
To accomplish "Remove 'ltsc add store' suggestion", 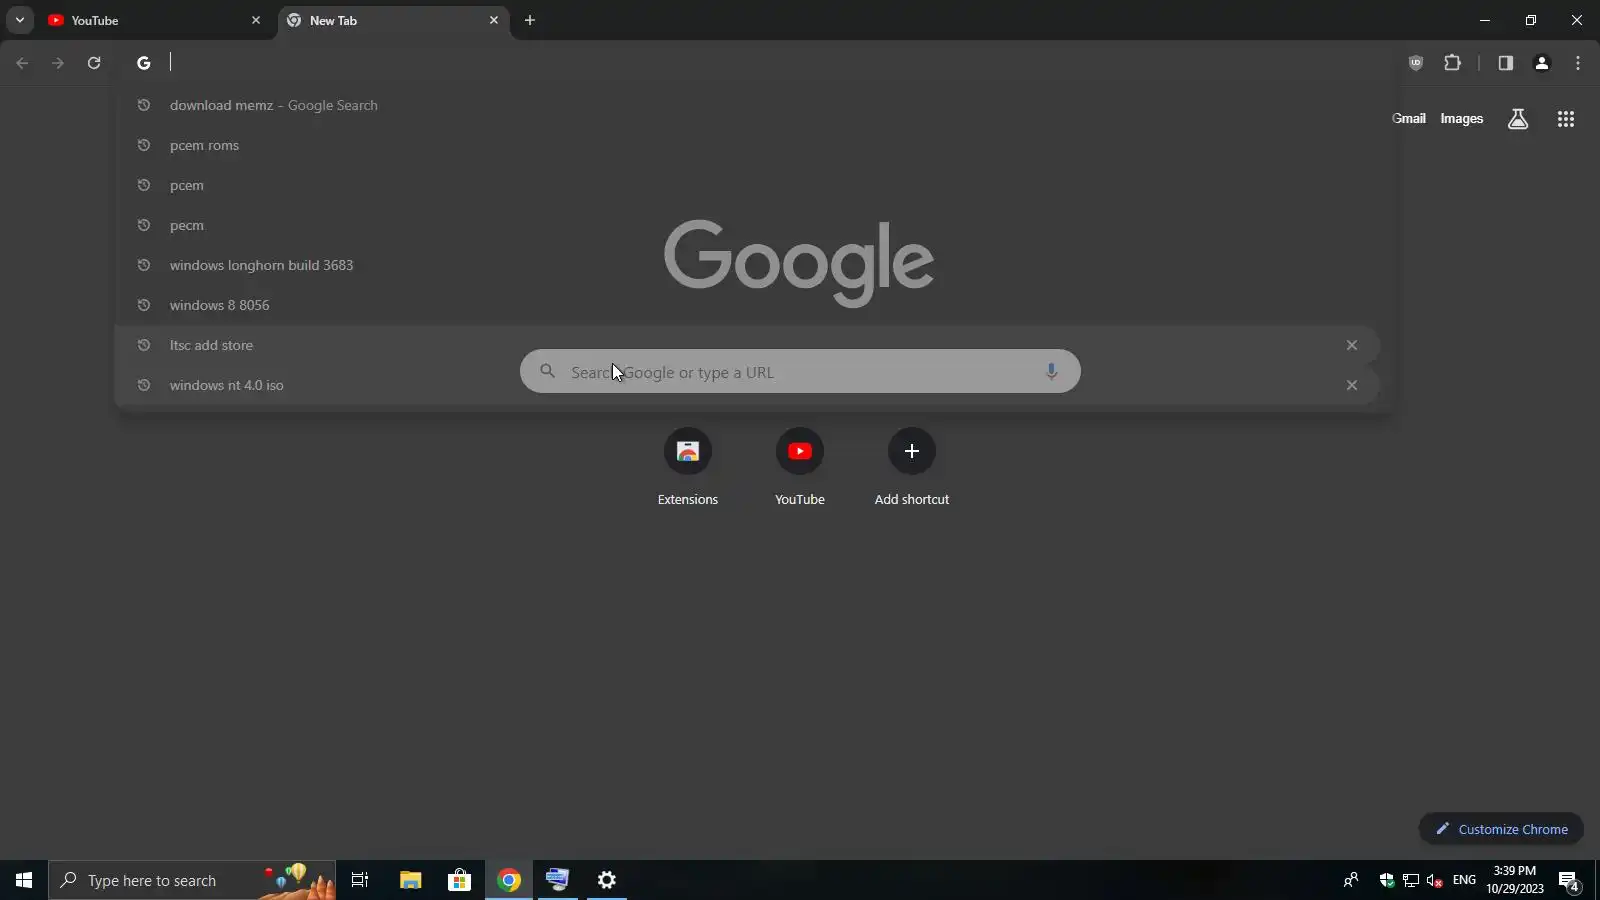I will [x=1352, y=345].
